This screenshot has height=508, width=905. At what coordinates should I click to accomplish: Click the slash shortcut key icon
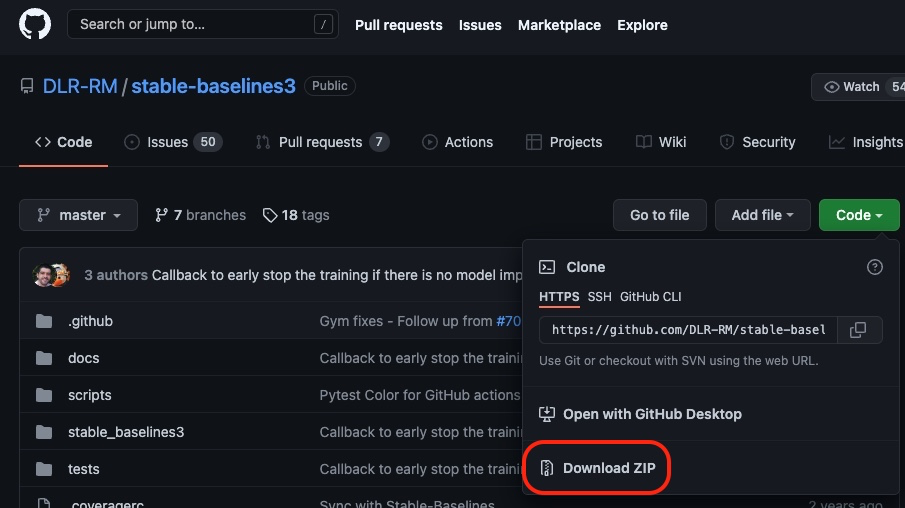[323, 24]
